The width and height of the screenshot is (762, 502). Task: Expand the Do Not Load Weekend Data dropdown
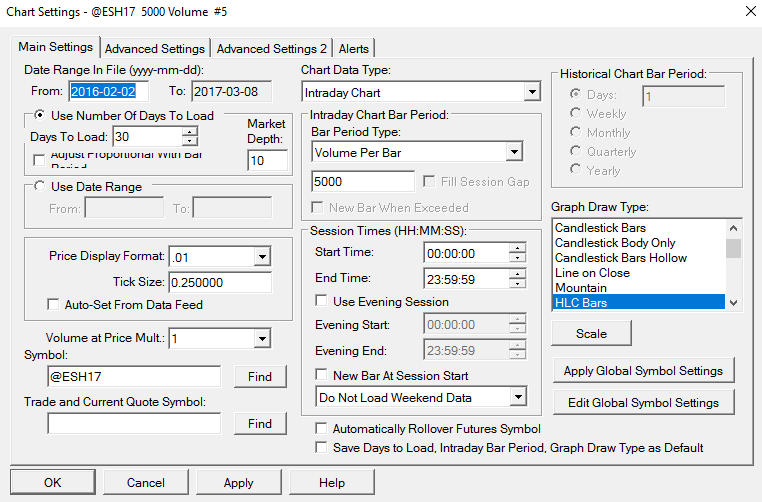(x=519, y=397)
